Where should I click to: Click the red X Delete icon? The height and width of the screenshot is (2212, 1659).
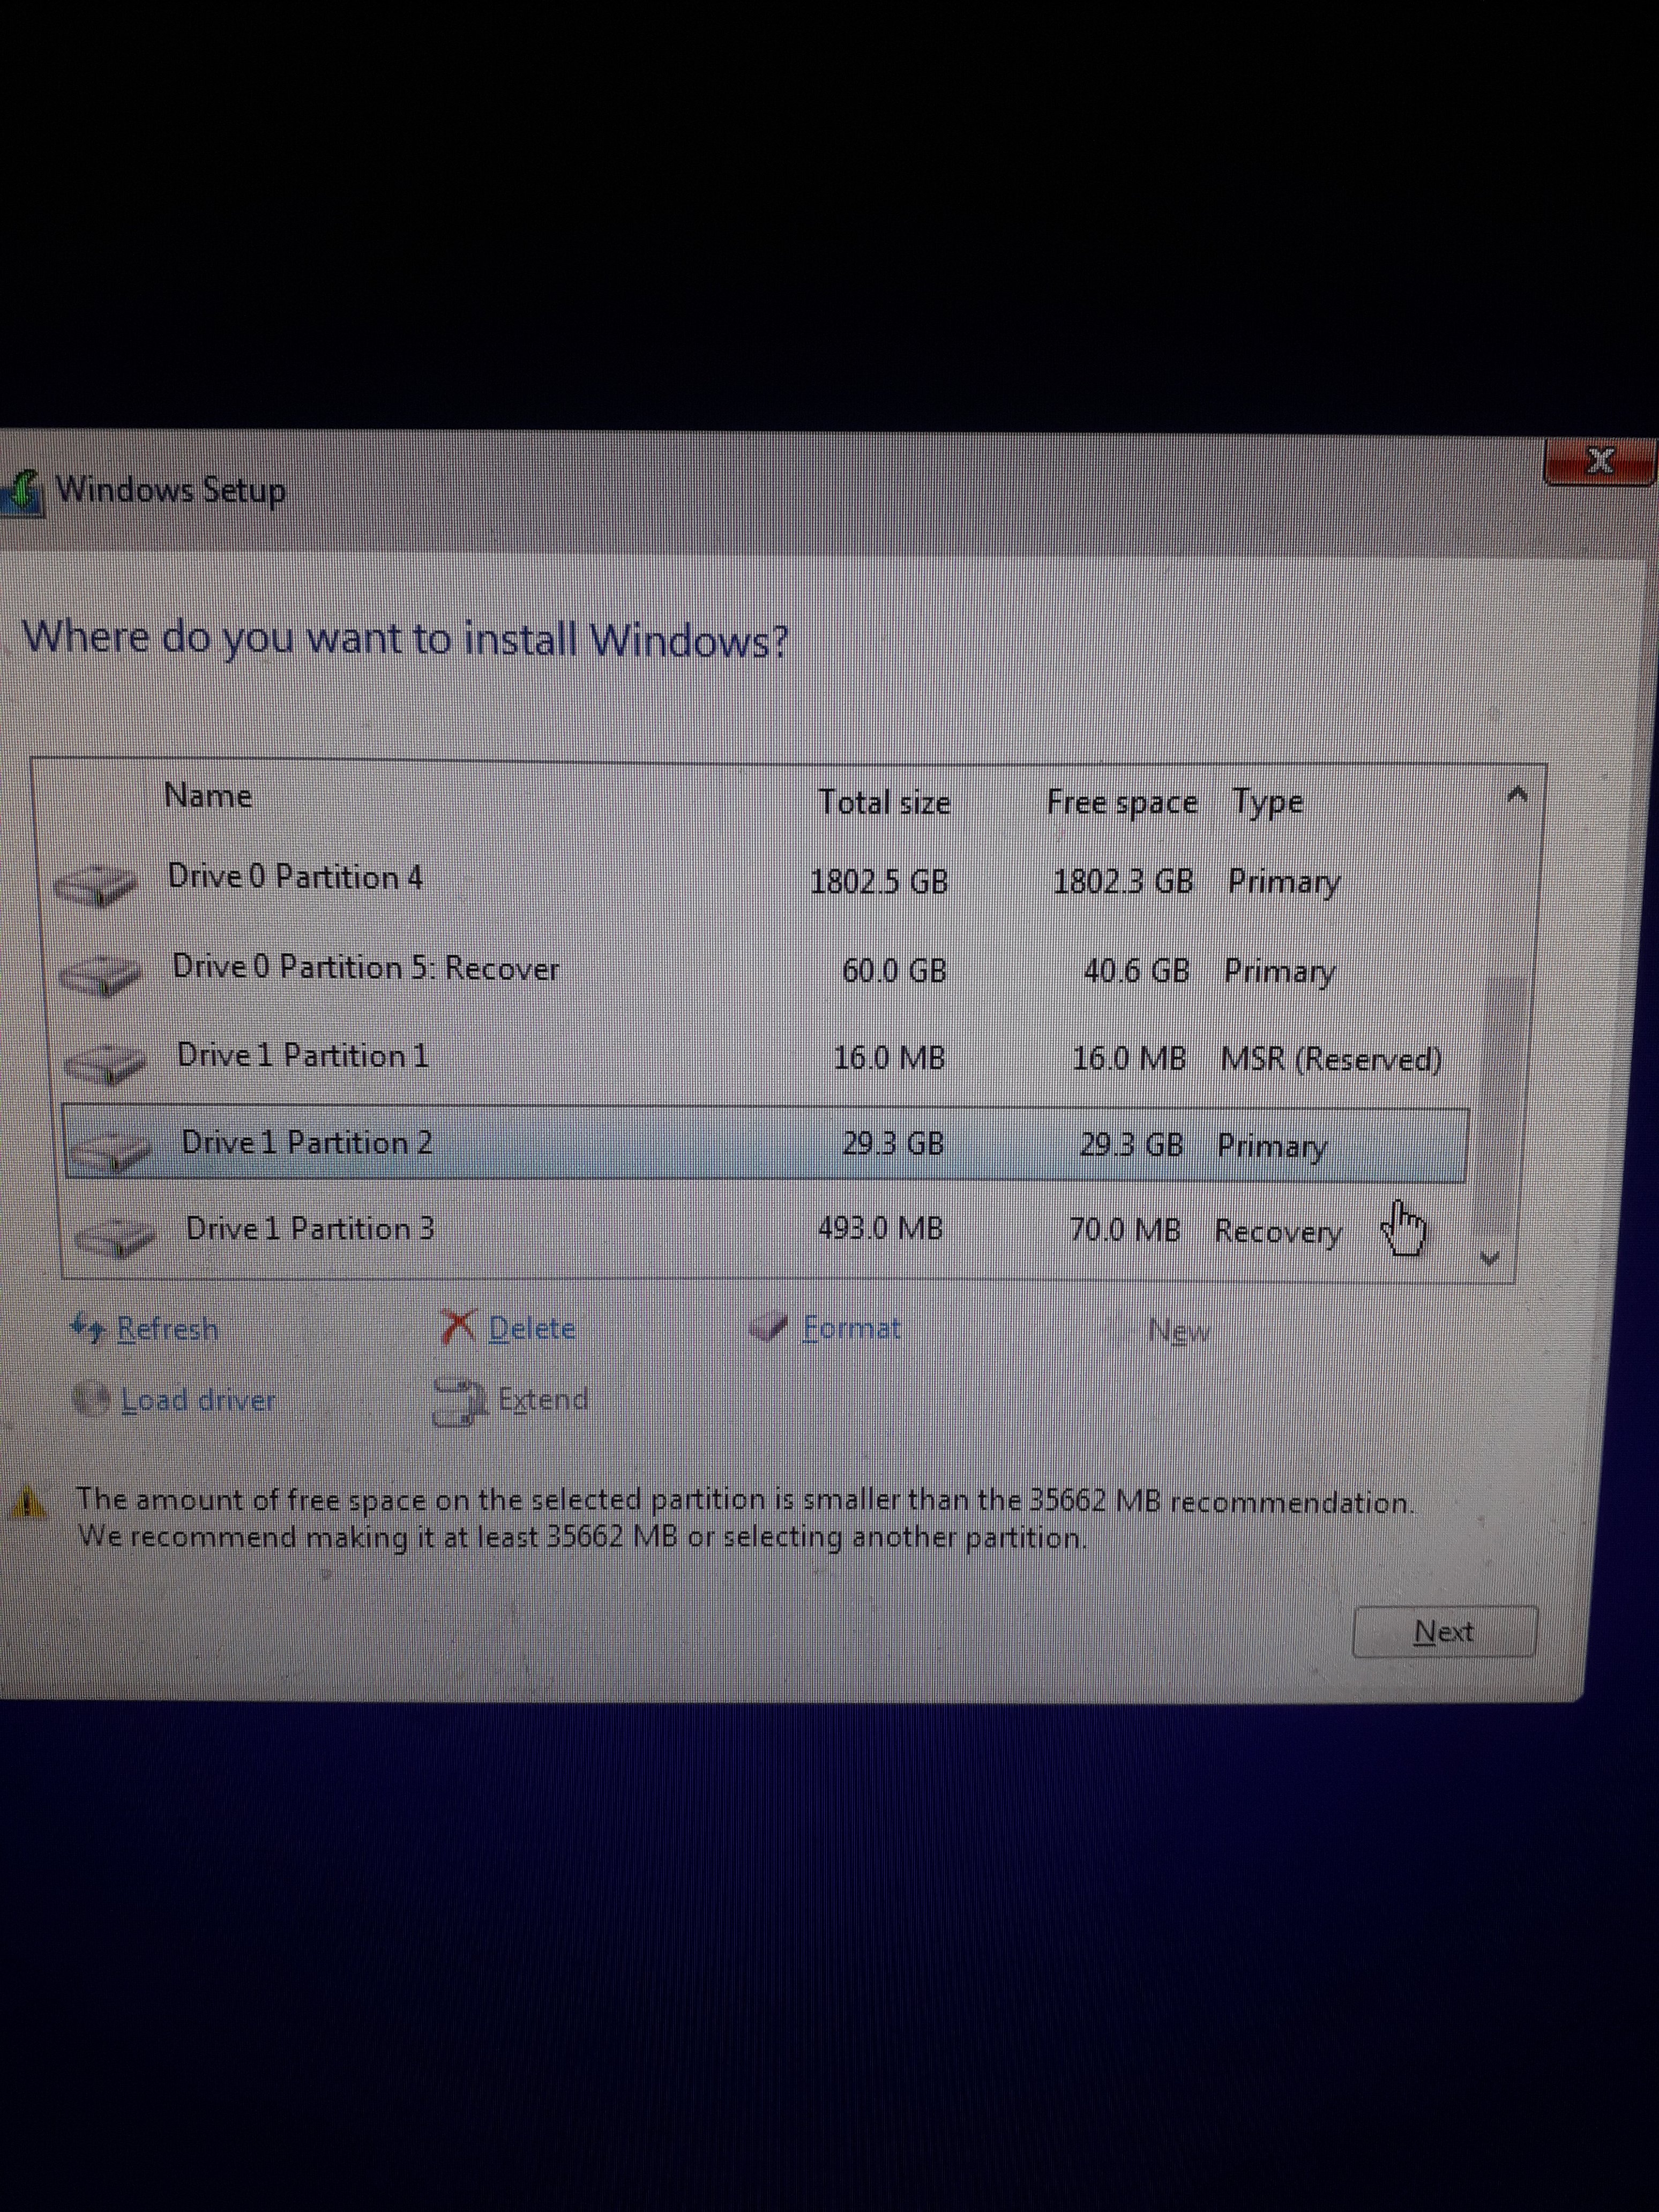tap(458, 1327)
